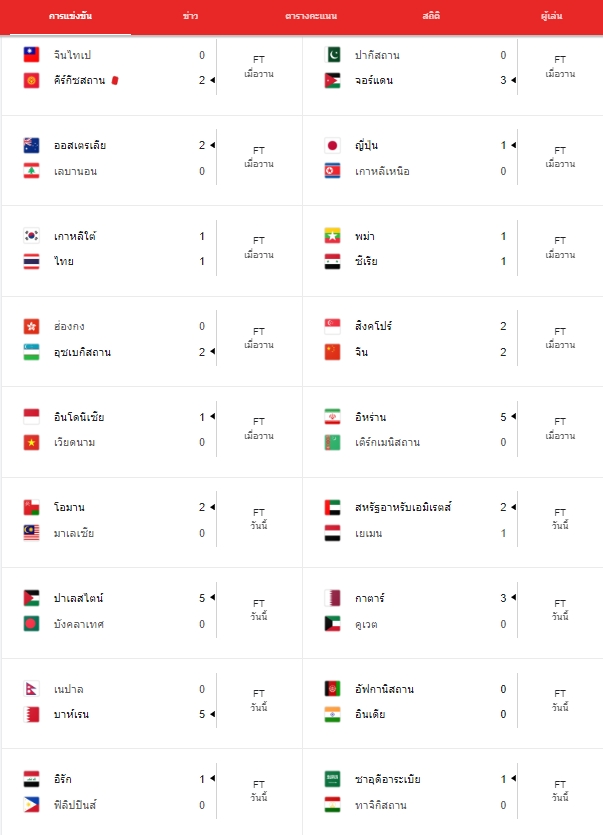Screen dimensions: 603x835
Task: Click the Palestine flag icon
Action: click(31, 598)
